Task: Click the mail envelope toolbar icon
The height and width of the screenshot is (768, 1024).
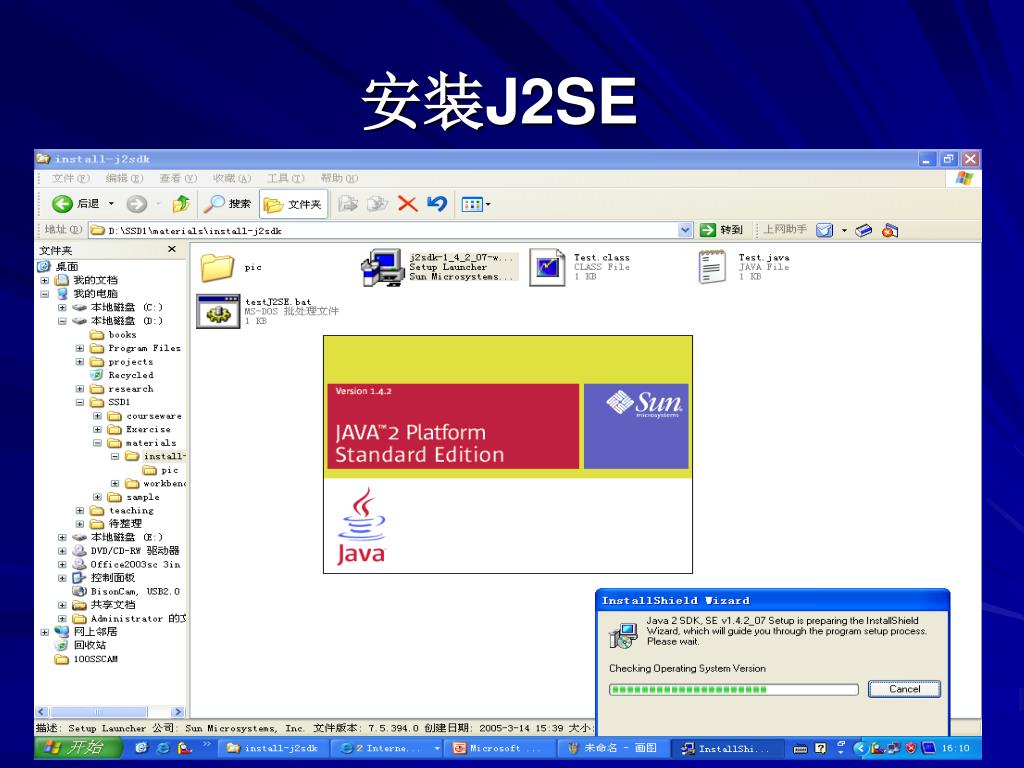Action: pos(825,230)
